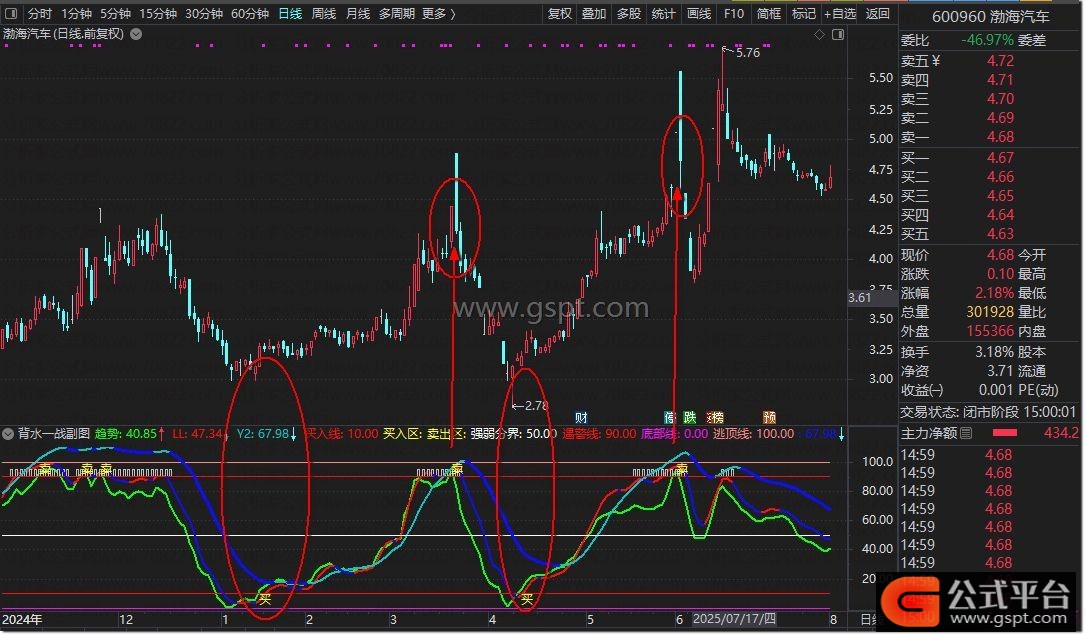The width and height of the screenshot is (1086, 635).
Task: Click the 买 signal near January
Action: point(265,599)
